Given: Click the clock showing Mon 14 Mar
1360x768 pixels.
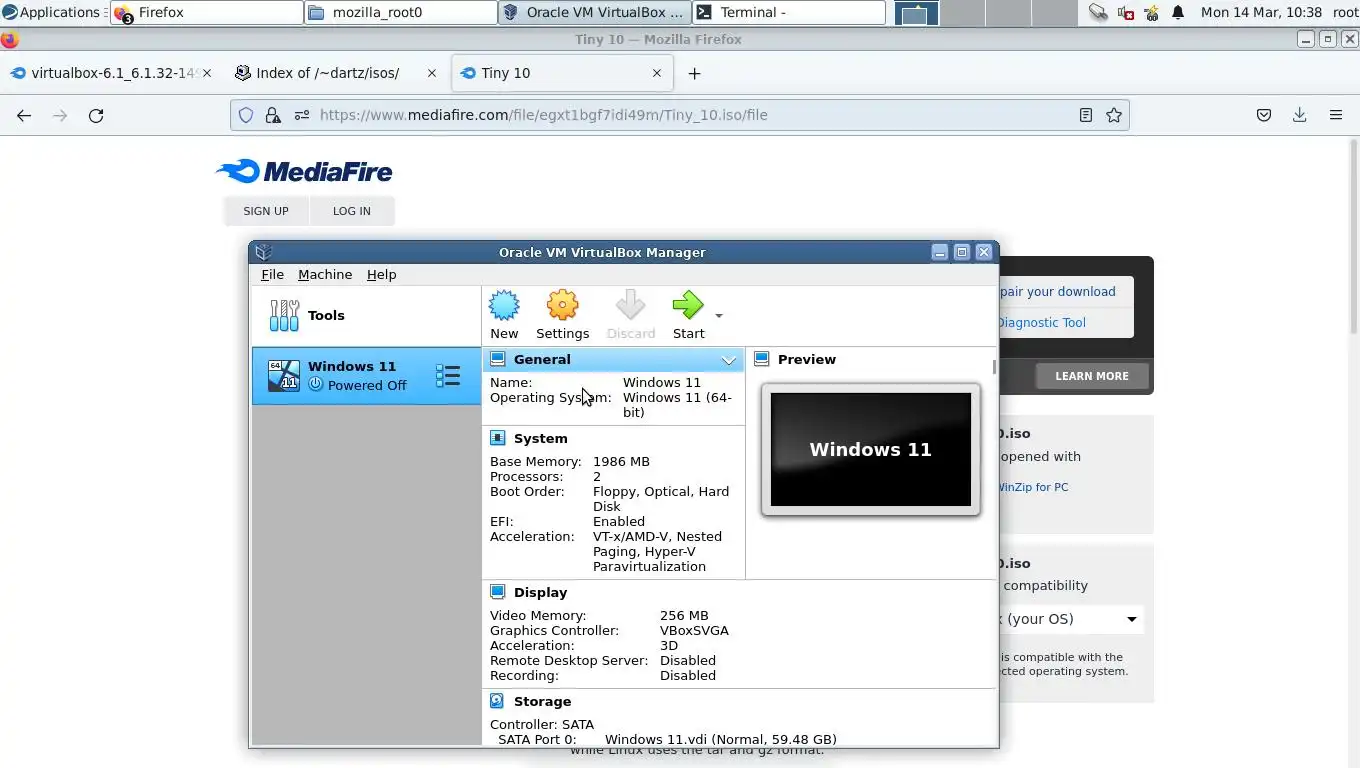Looking at the screenshot, I should [1261, 12].
